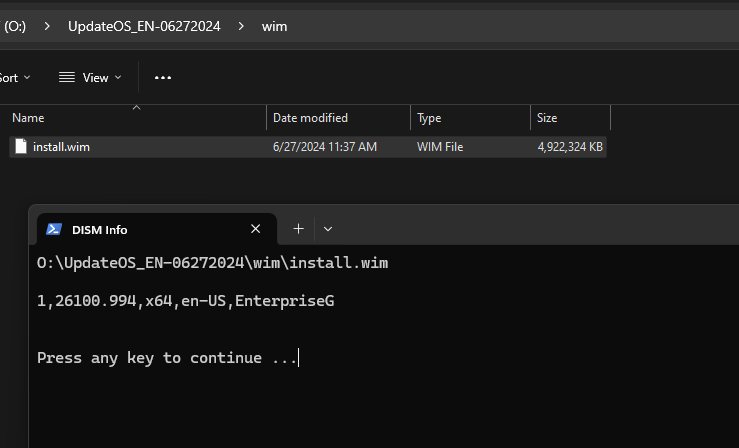Click the PowerShell icon on DISM Info tab
This screenshot has height=448, width=739.
coord(54,229)
